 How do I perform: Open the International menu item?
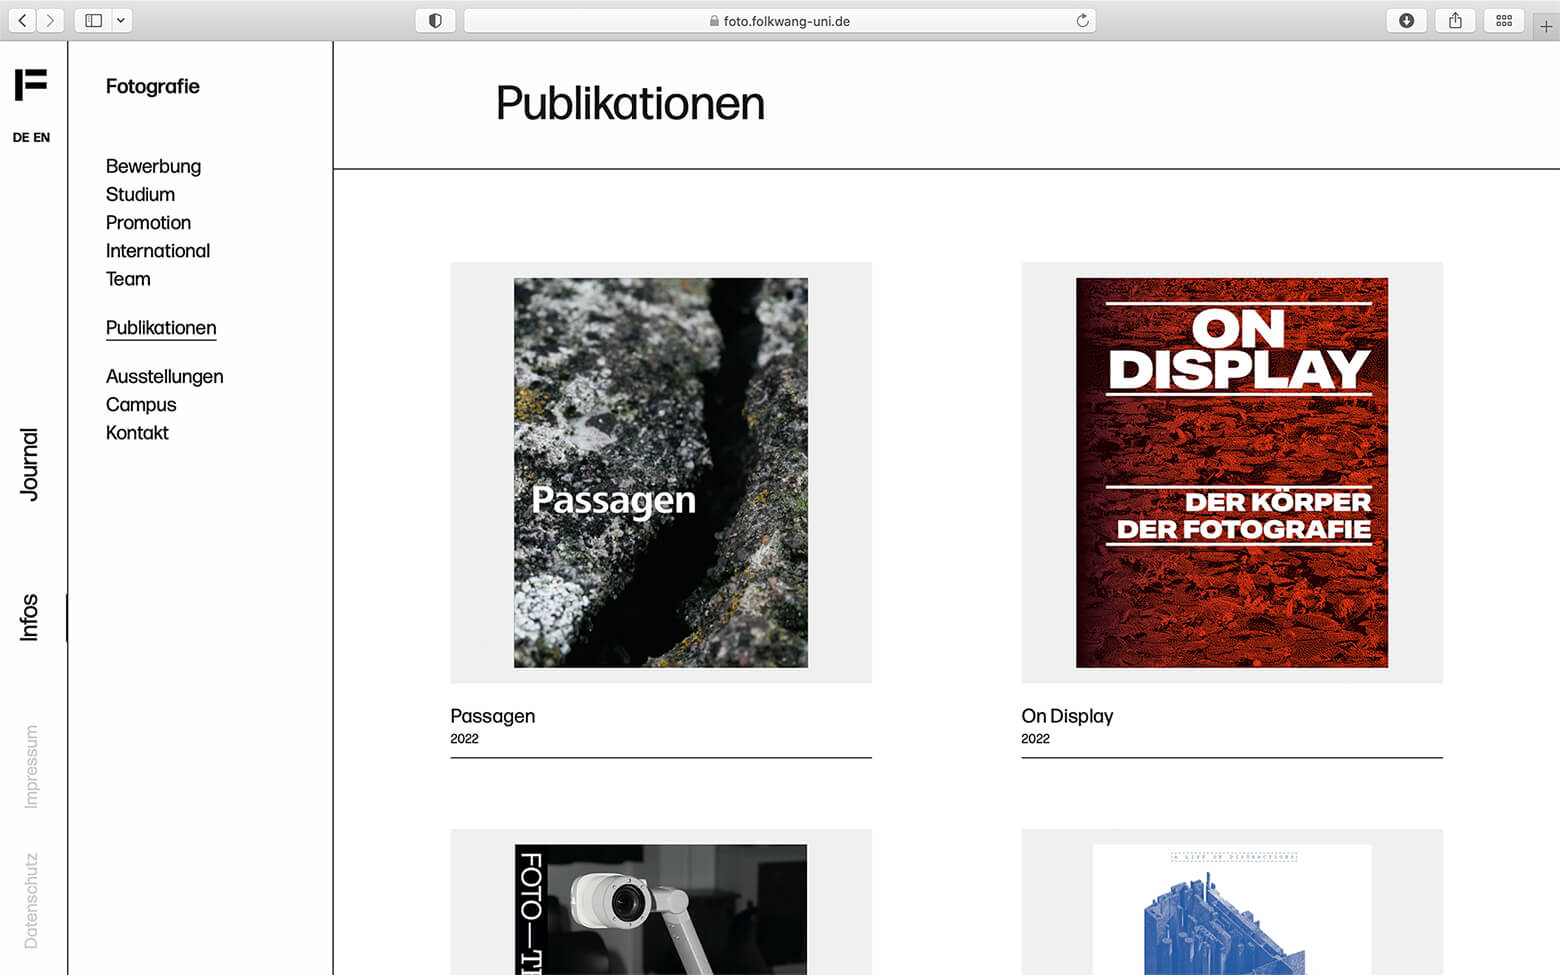click(x=158, y=250)
